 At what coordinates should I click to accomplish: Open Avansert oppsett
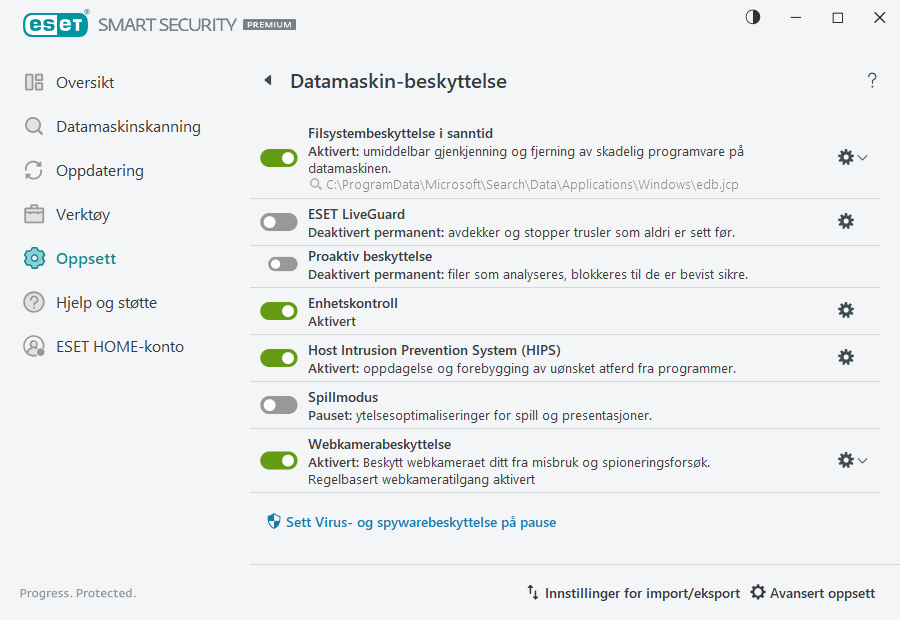[x=812, y=592]
